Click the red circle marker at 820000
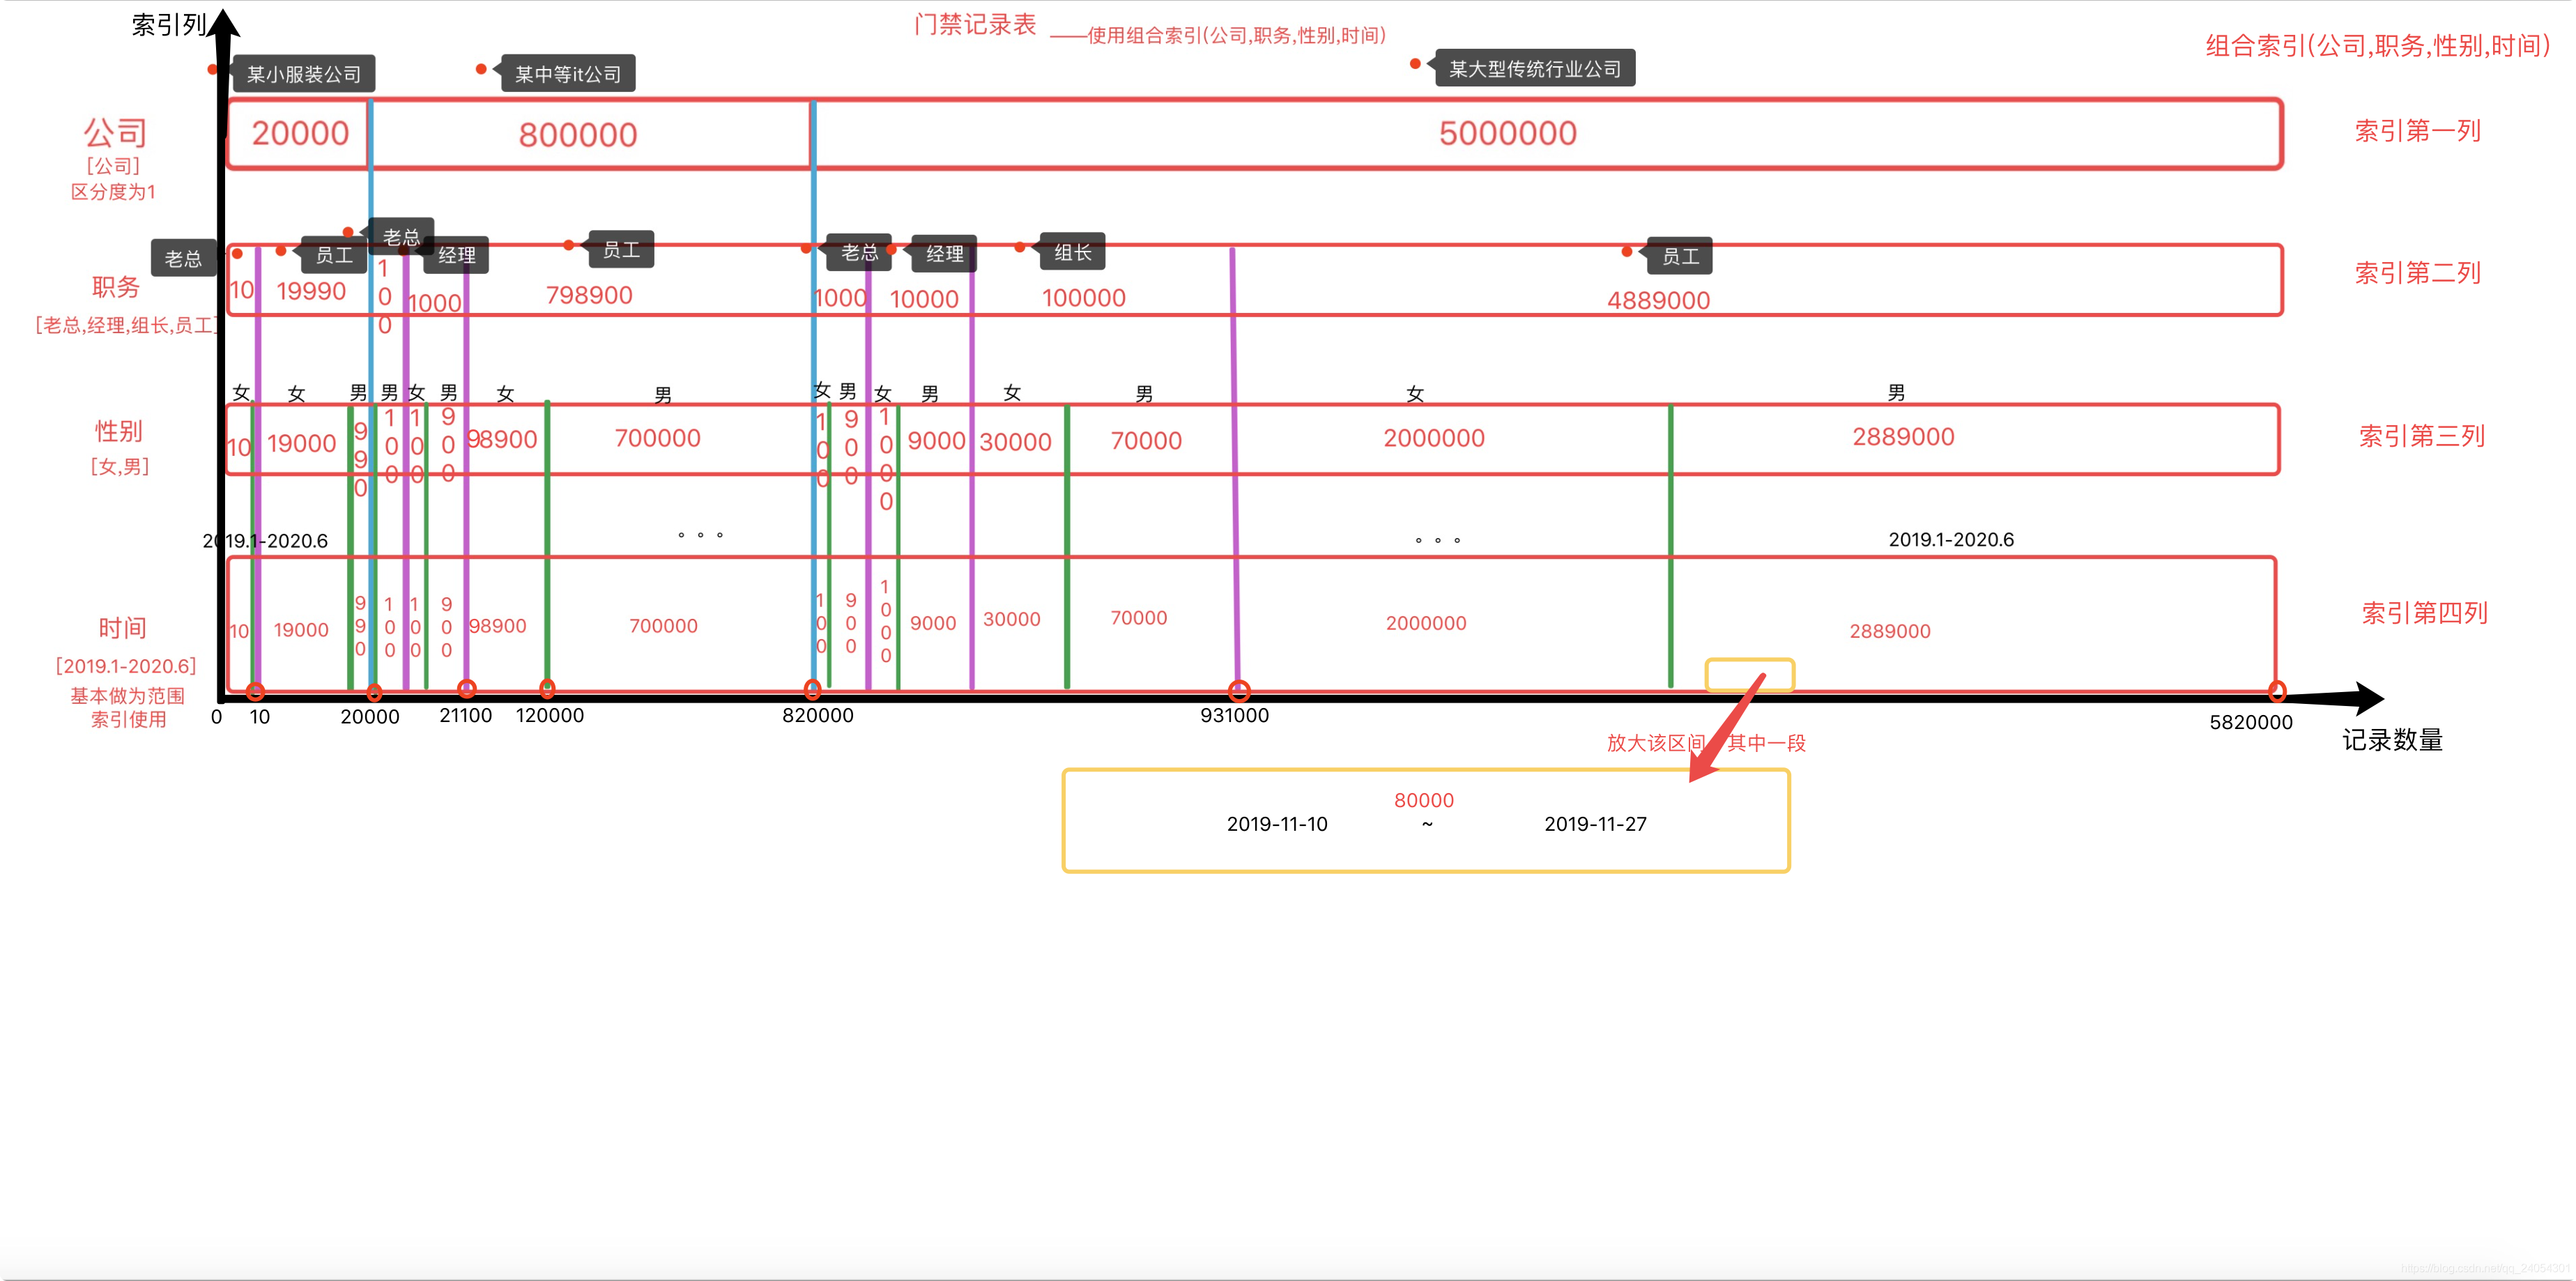2576x1281 pixels. [x=813, y=690]
